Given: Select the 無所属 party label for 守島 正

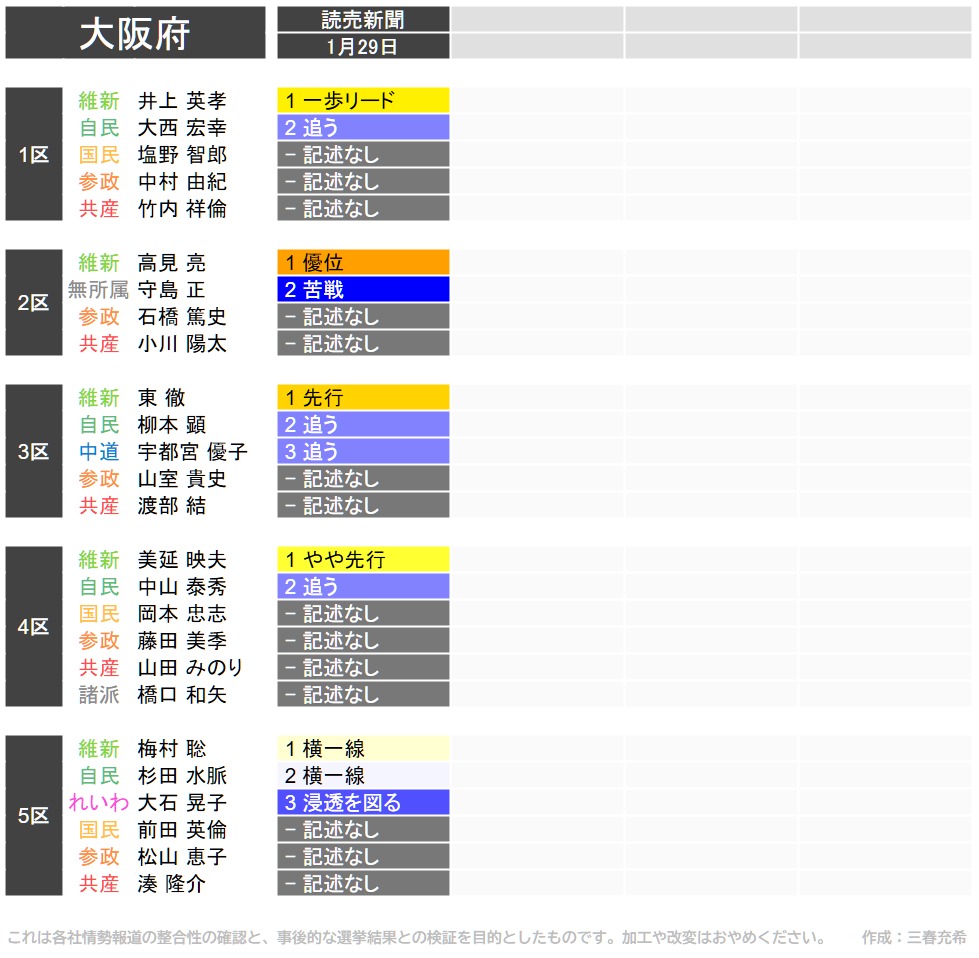Looking at the screenshot, I should coord(98,290).
